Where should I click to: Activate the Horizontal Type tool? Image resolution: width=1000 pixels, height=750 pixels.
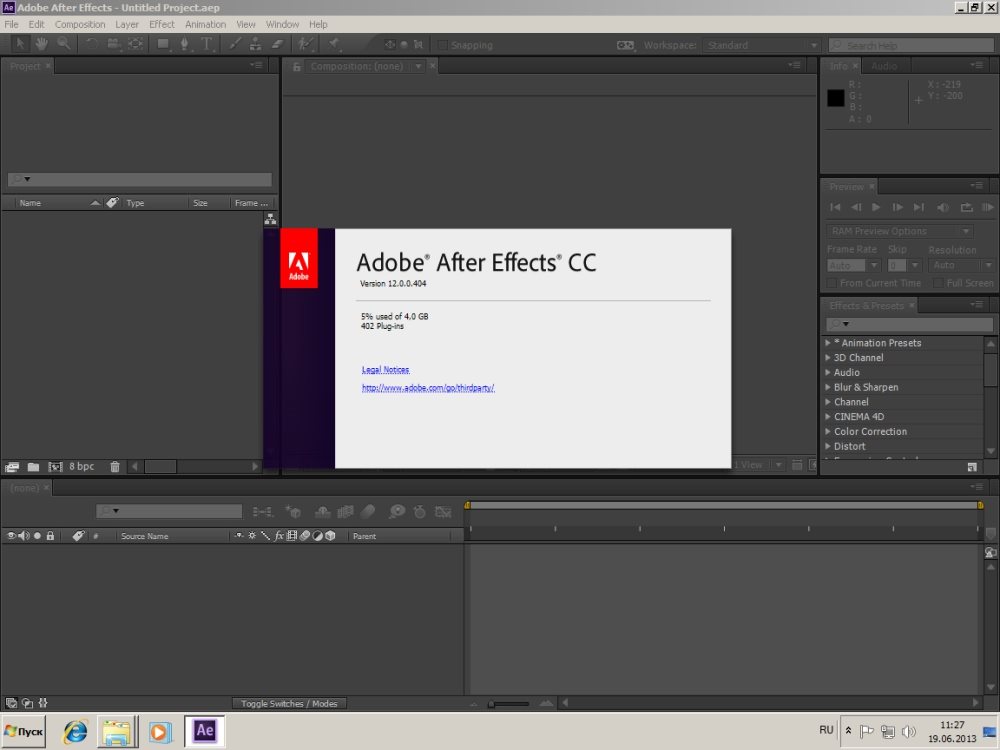pyautogui.click(x=207, y=44)
